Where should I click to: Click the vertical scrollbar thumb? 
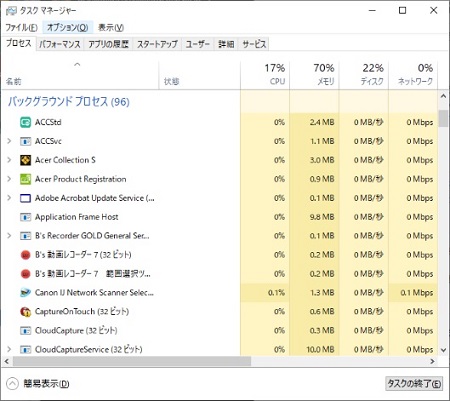(443, 119)
